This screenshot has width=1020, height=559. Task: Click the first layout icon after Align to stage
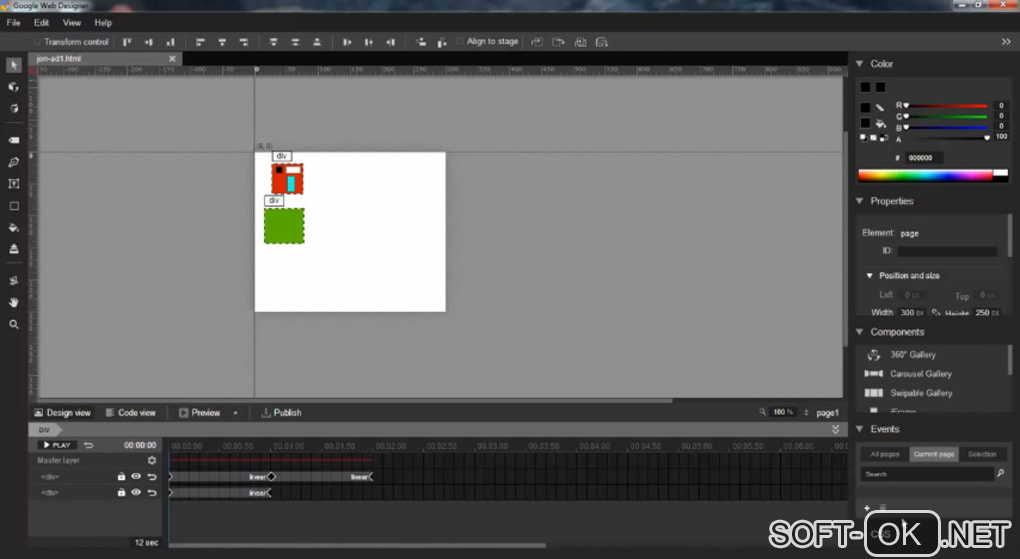(537, 42)
